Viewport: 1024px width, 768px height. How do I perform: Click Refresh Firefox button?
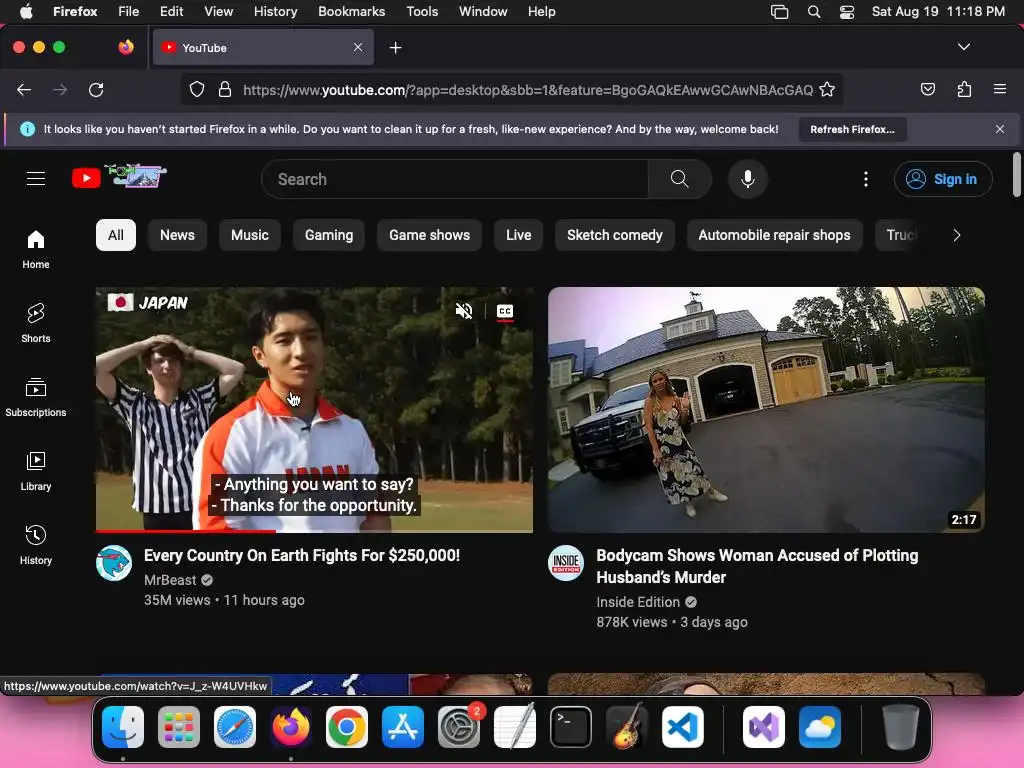point(852,129)
